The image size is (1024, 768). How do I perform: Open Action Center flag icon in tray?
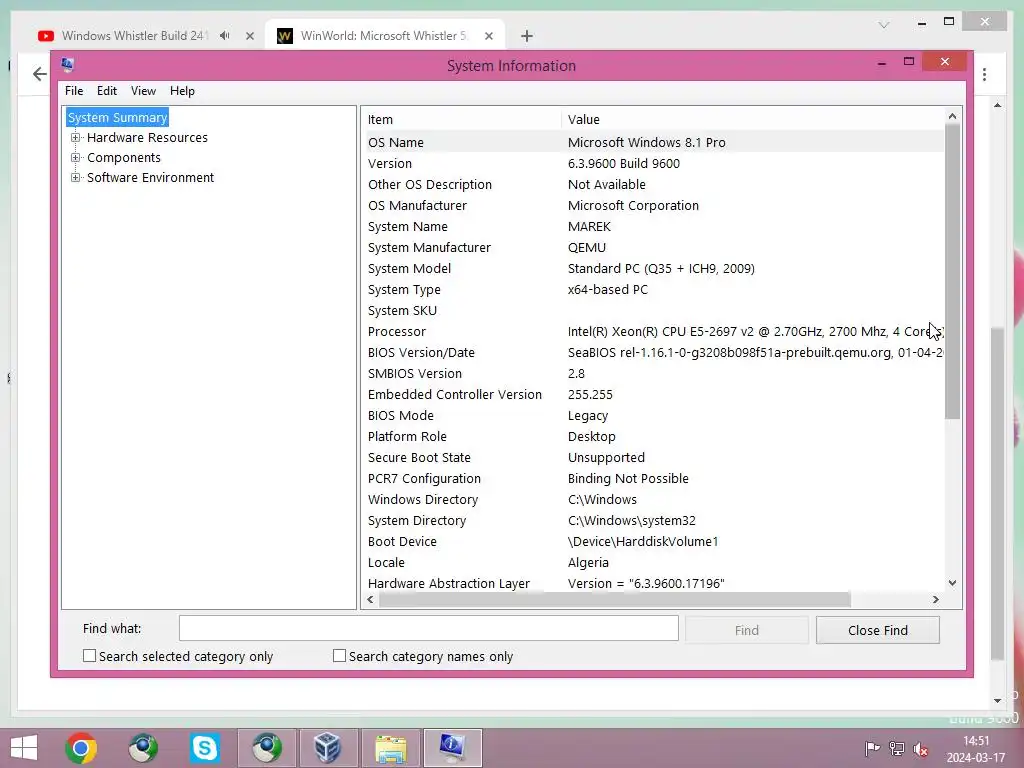(872, 749)
